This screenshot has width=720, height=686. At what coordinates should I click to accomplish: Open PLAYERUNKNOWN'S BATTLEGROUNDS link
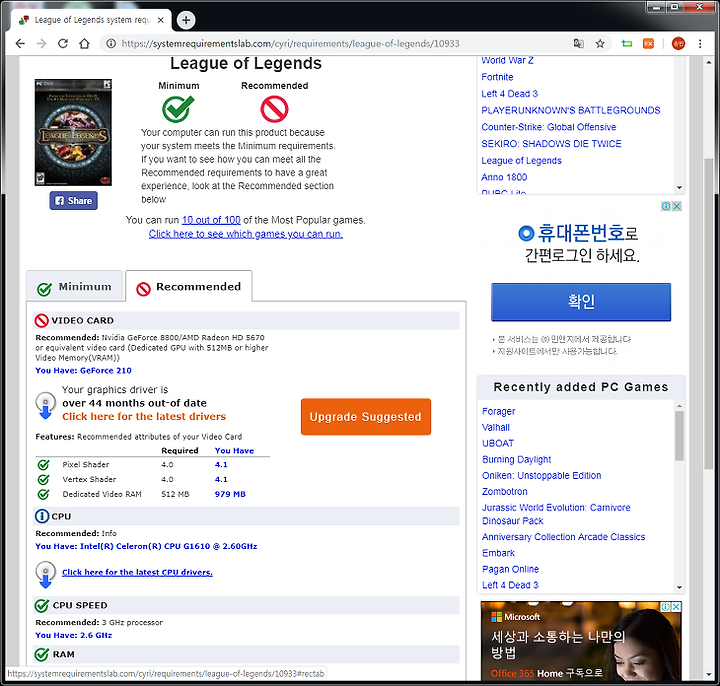coord(571,110)
